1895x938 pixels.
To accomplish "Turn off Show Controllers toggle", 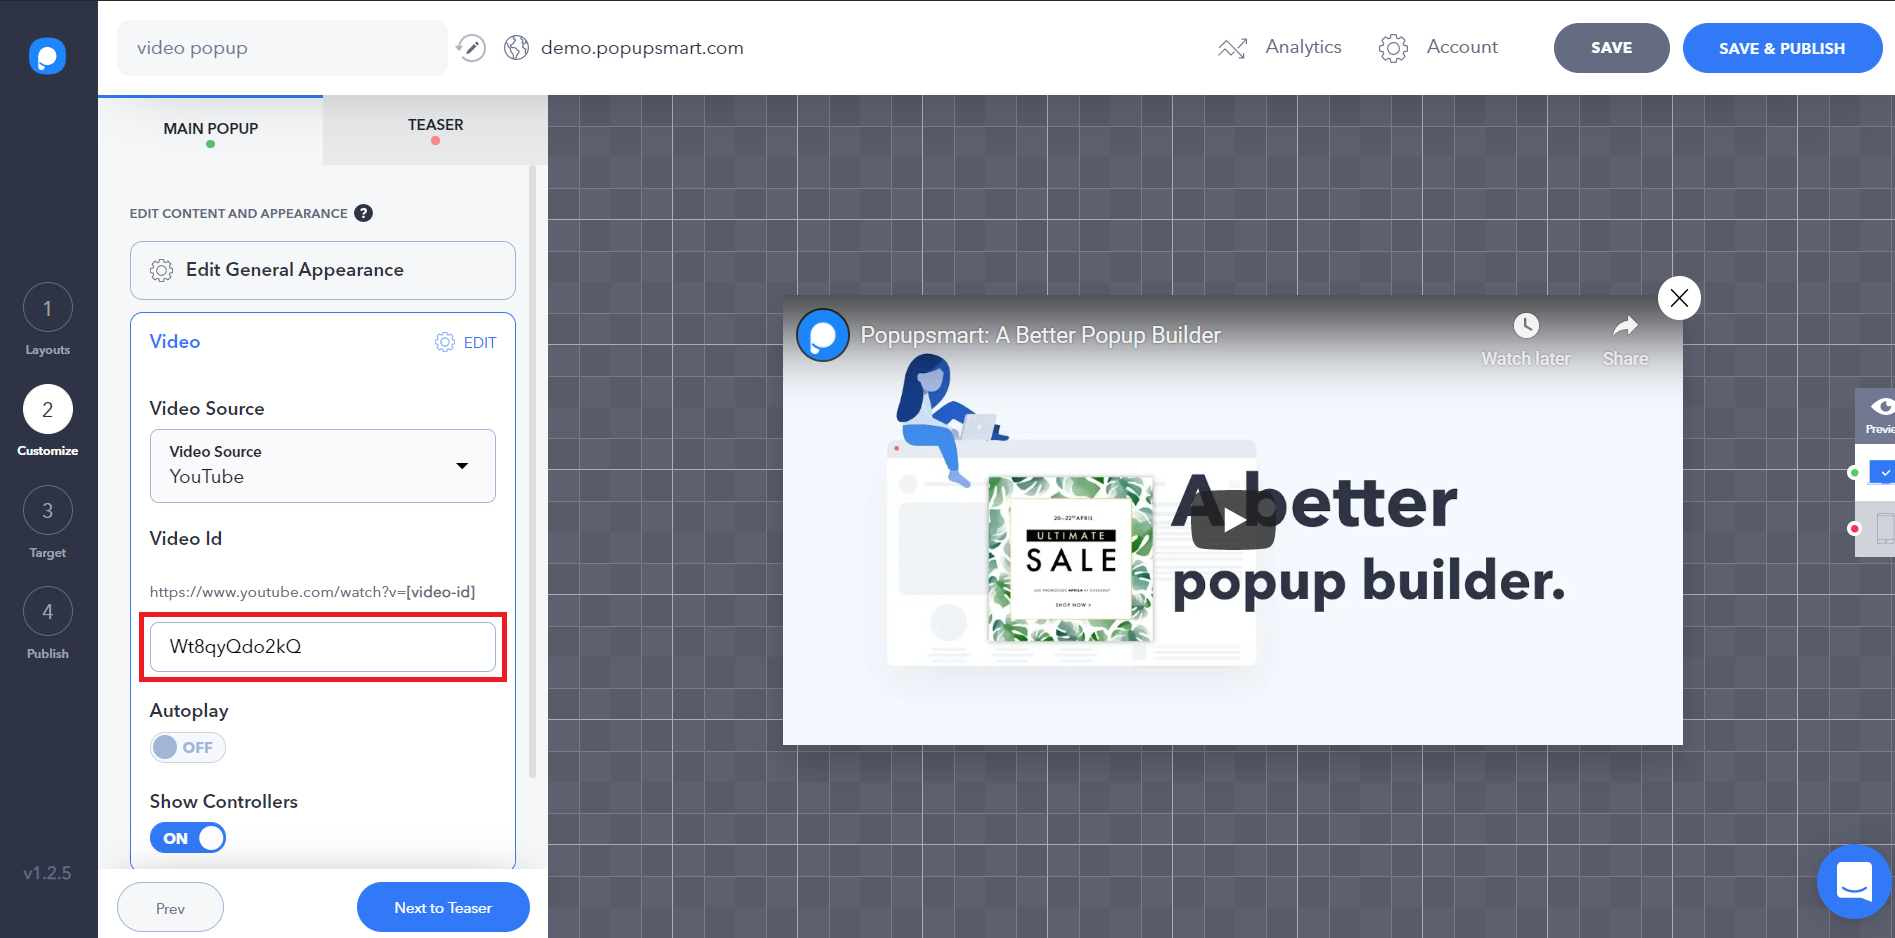I will (x=188, y=838).
